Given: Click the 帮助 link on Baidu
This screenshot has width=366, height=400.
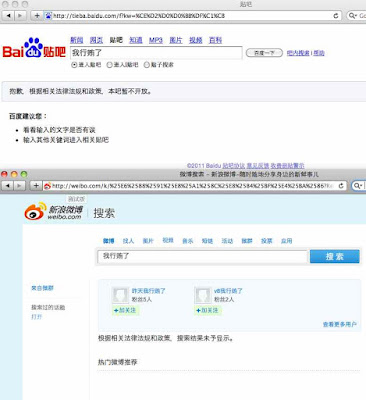Looking at the screenshot, I should tap(319, 53).
